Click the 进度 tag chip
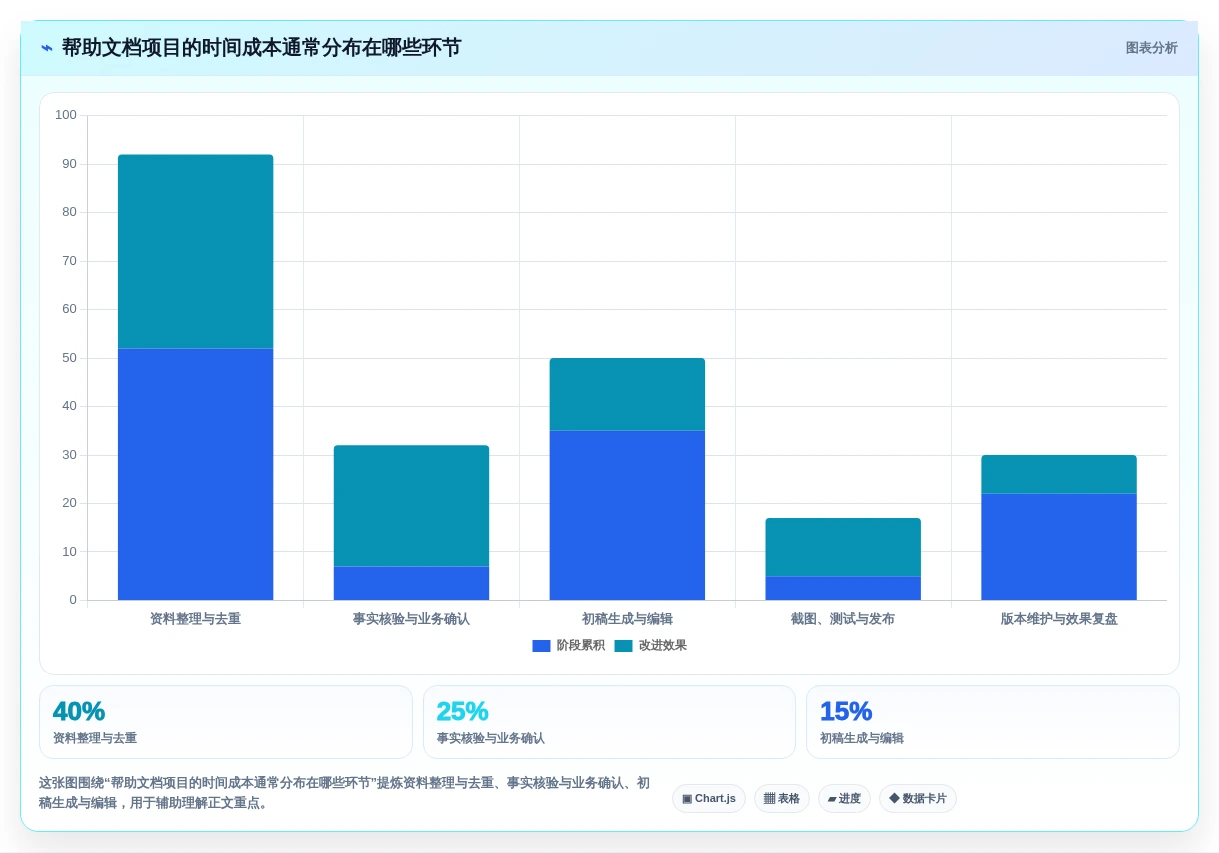1219x853 pixels. 844,798
